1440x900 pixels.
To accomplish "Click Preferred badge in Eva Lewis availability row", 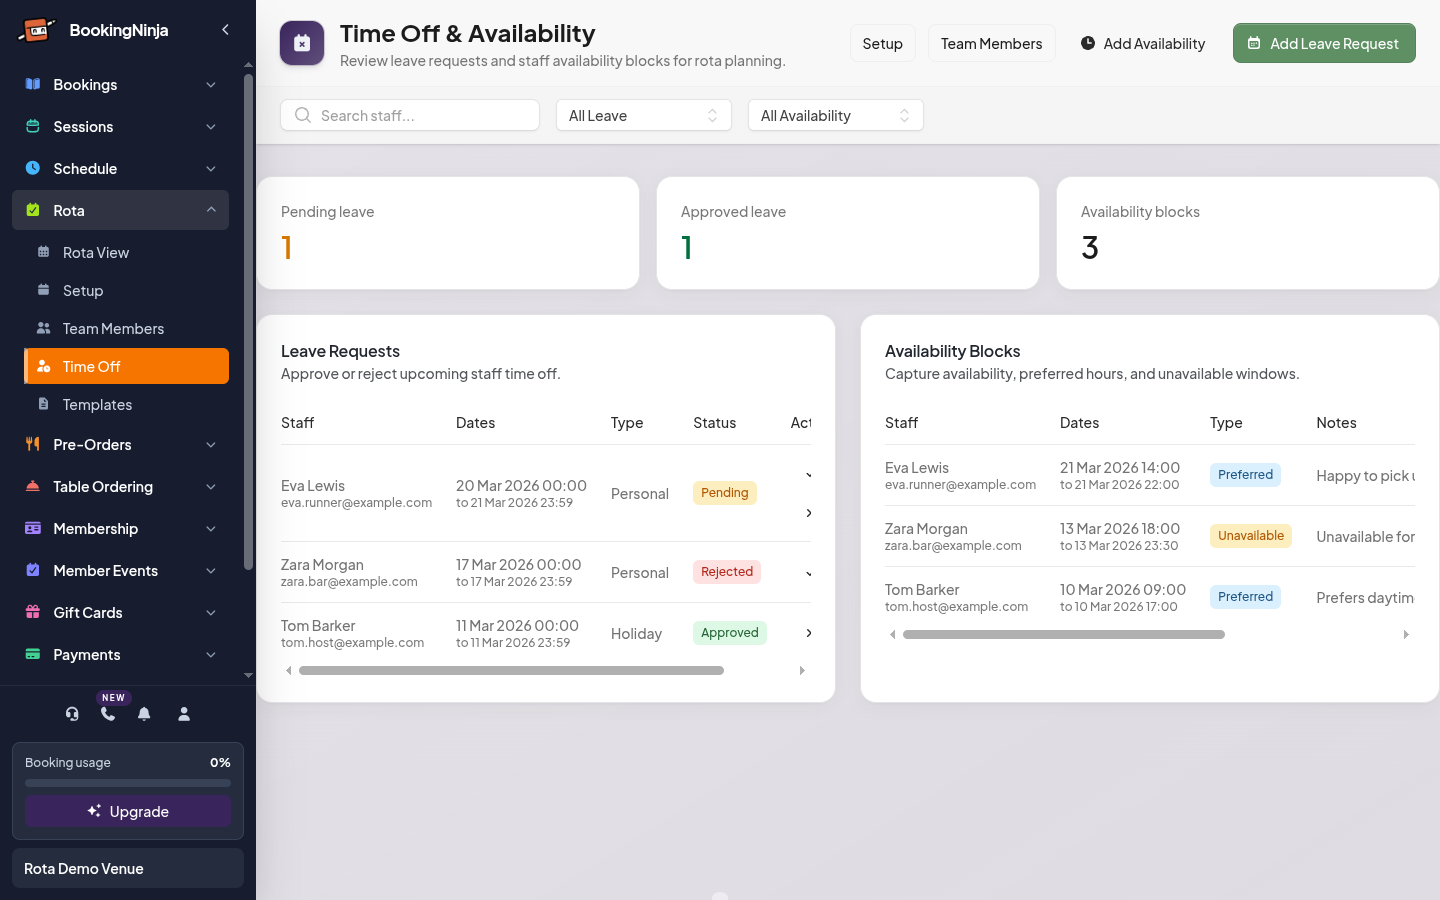I will point(1245,475).
